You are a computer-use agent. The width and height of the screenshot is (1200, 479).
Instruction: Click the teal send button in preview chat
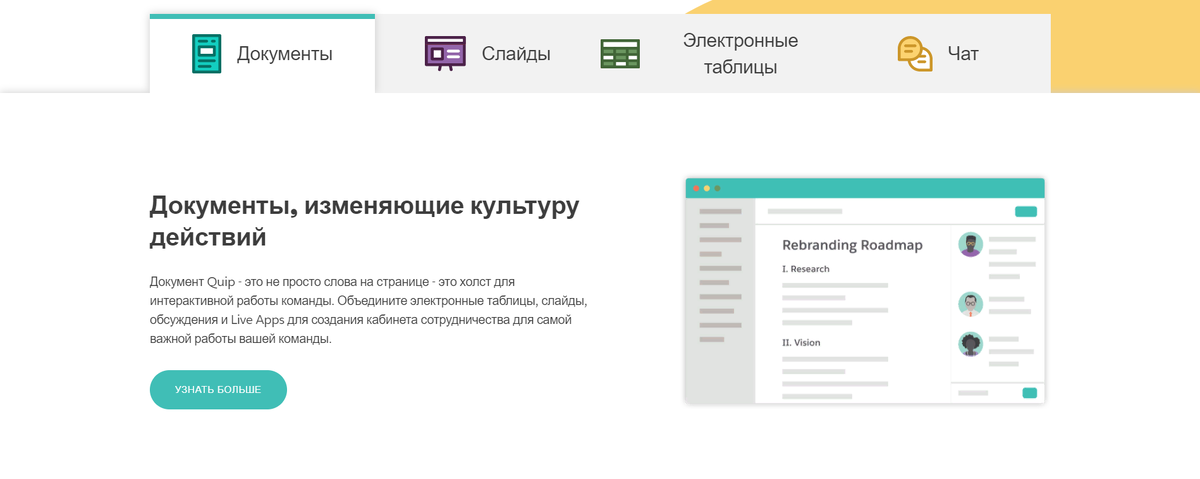[x=1030, y=393]
